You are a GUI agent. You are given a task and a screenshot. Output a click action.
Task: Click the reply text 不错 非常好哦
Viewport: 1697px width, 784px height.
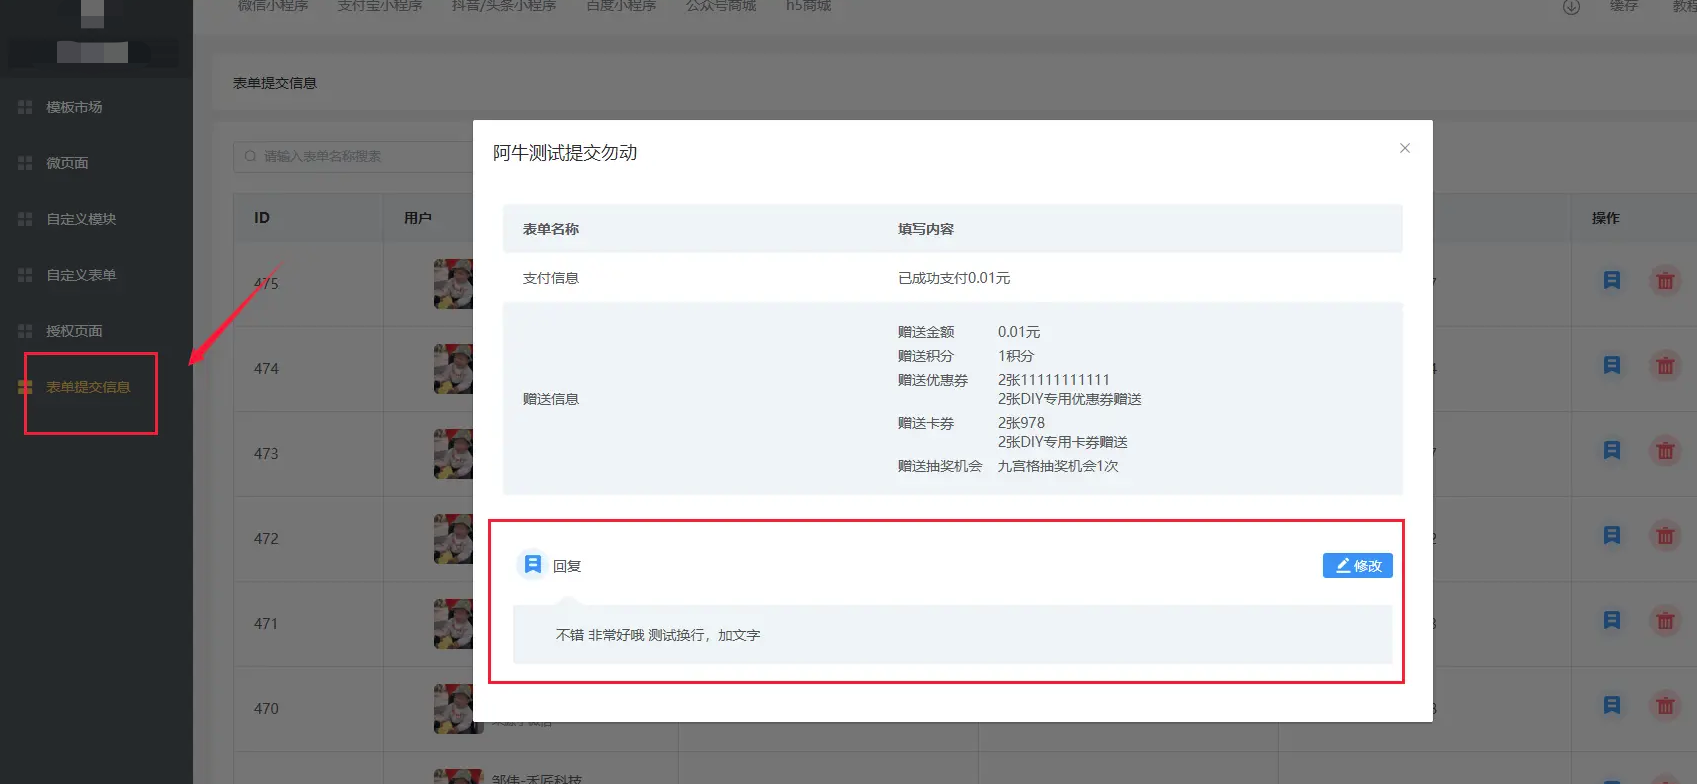600,635
